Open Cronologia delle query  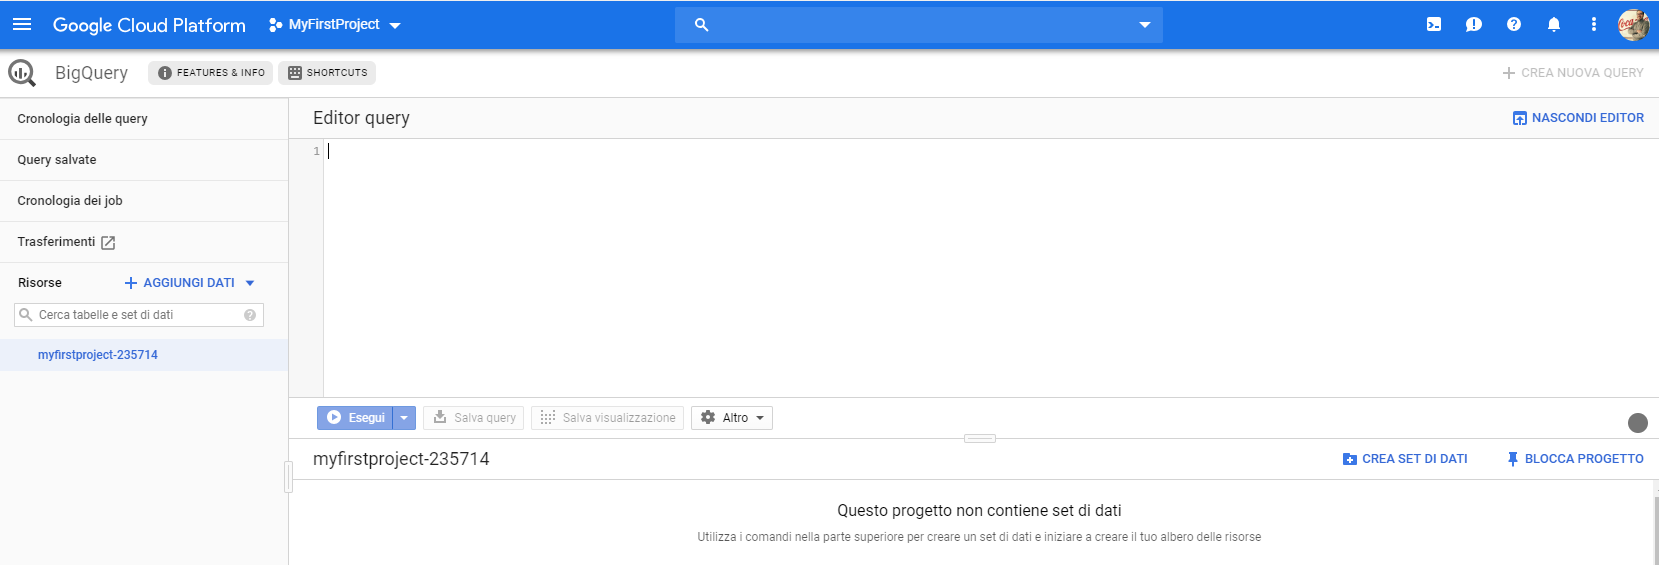[x=144, y=118]
